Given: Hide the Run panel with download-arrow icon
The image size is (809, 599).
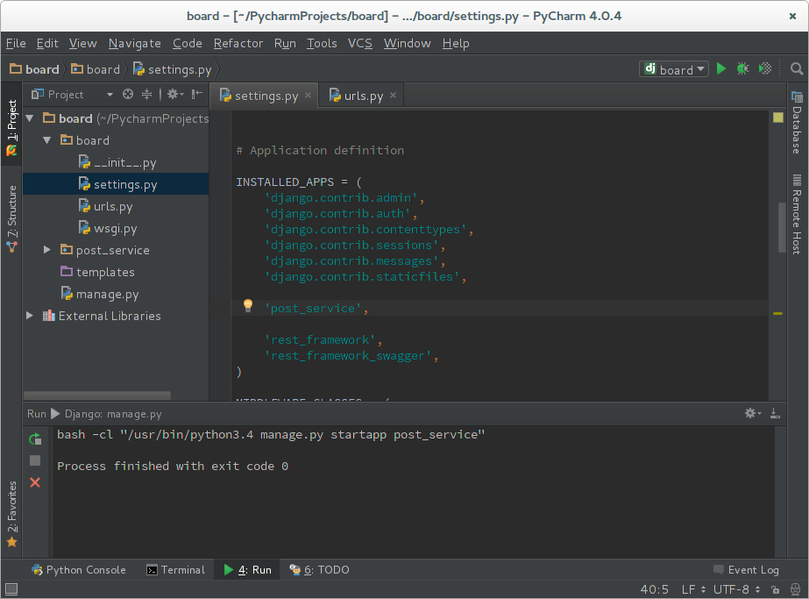Looking at the screenshot, I should [775, 413].
